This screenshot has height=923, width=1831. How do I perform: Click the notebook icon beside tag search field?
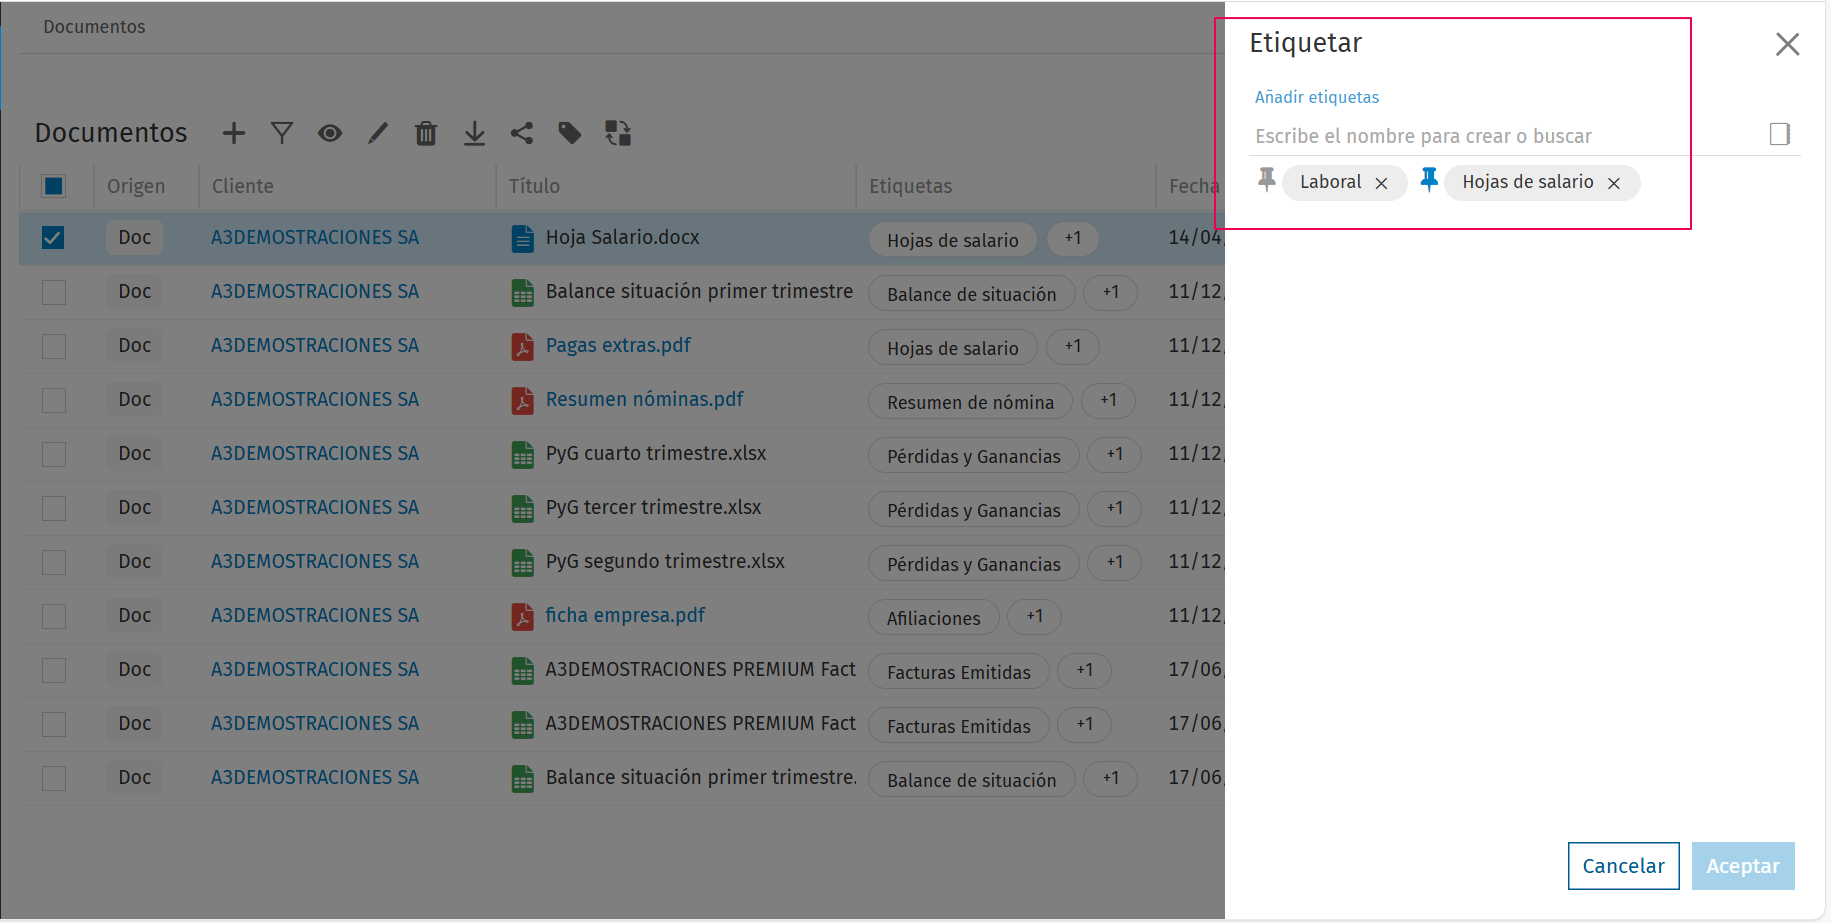click(x=1780, y=134)
